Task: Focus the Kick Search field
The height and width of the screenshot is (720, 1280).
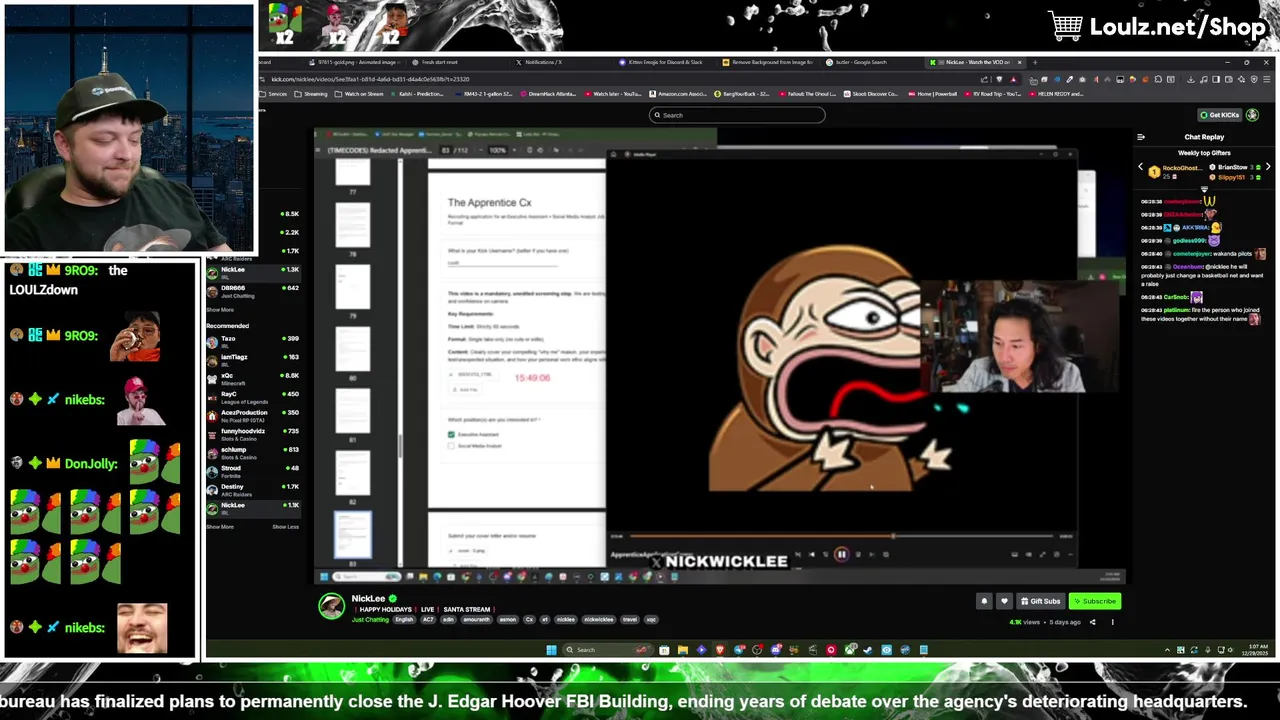Action: 737,115
